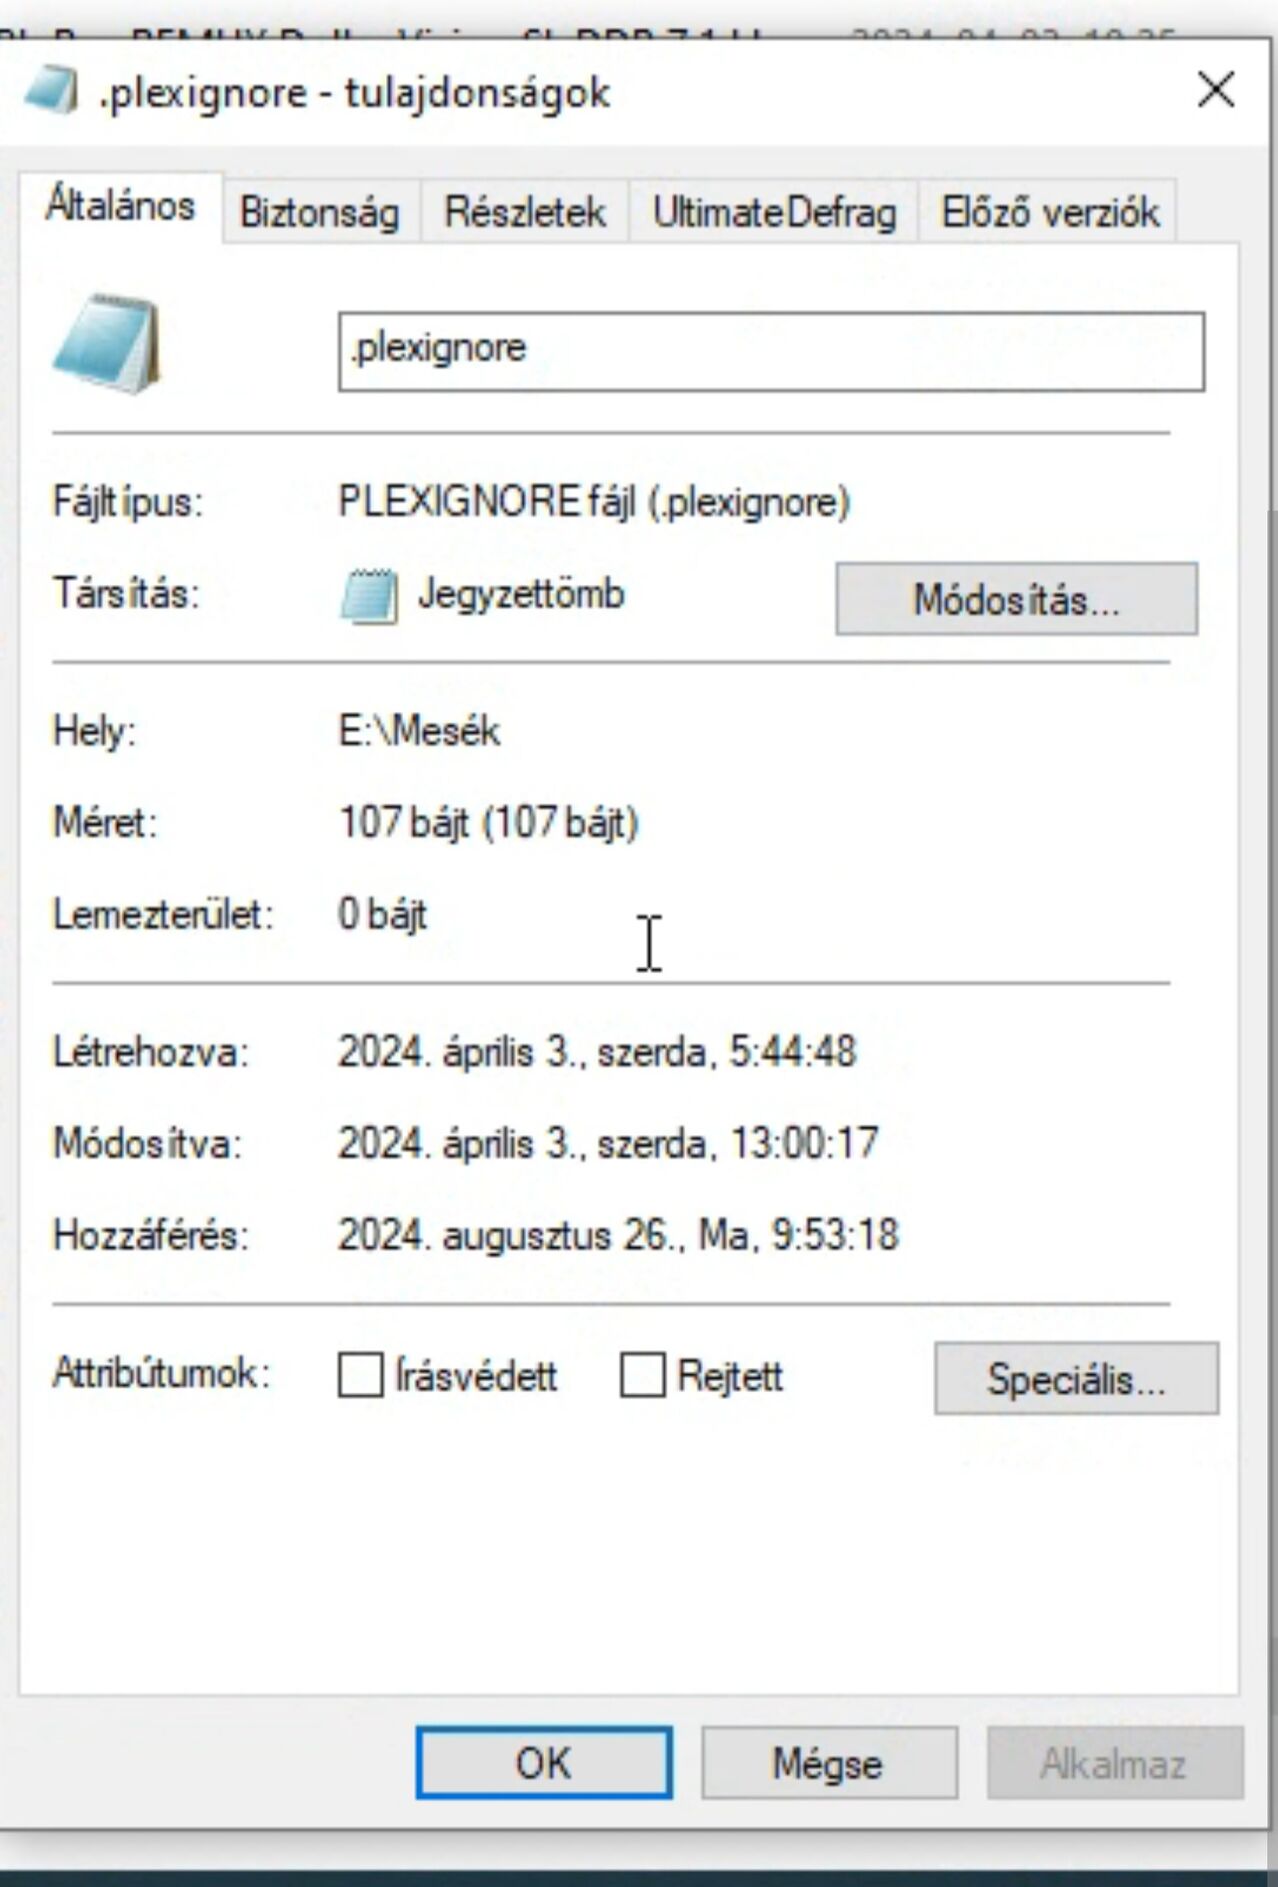Image resolution: width=1278 pixels, height=1887 pixels.
Task: Click the Módosítás... button
Action: tap(1016, 599)
